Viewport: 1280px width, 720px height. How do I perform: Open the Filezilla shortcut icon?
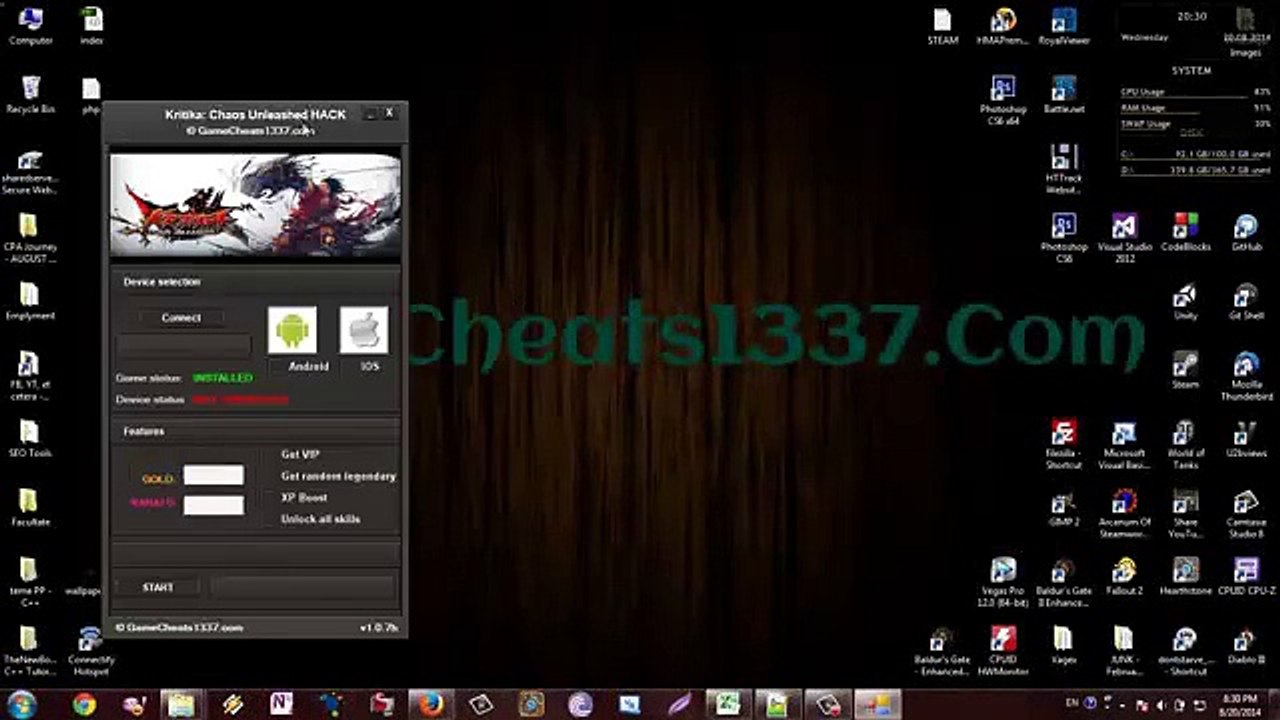(x=1064, y=443)
